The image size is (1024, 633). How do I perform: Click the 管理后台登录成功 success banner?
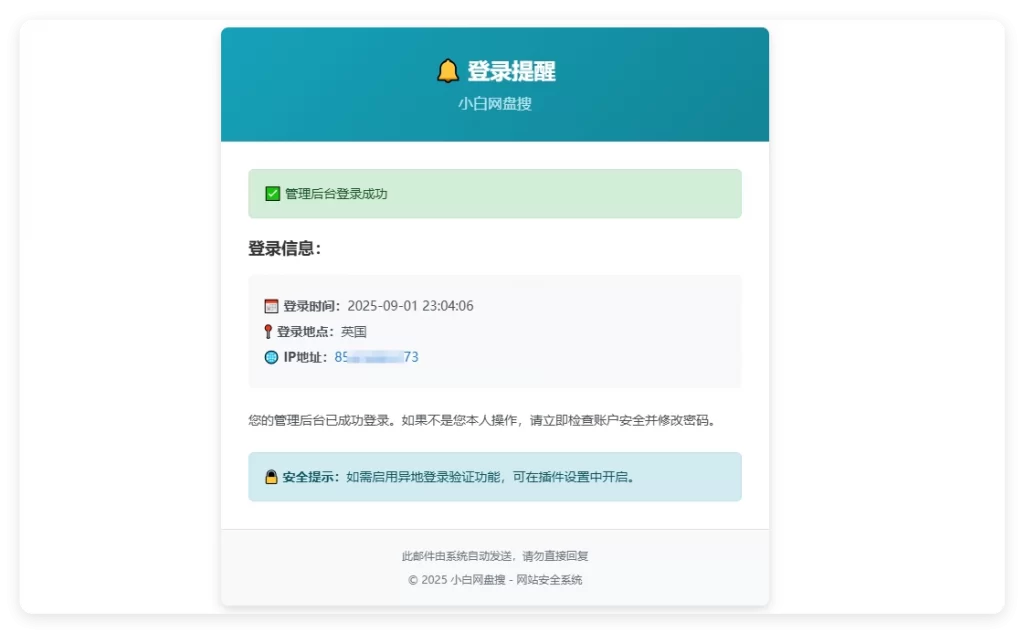495,193
